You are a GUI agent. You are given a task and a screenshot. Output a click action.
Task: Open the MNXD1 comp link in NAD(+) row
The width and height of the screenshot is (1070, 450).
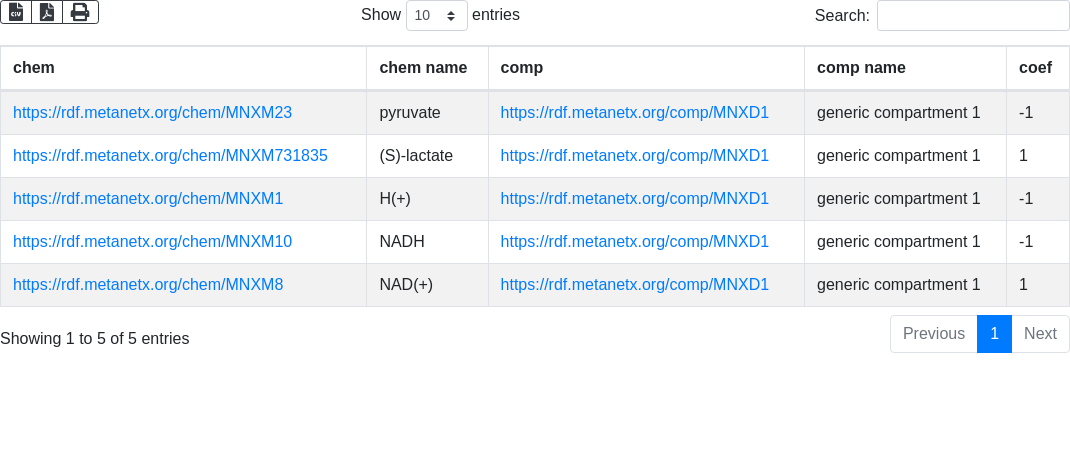click(634, 285)
